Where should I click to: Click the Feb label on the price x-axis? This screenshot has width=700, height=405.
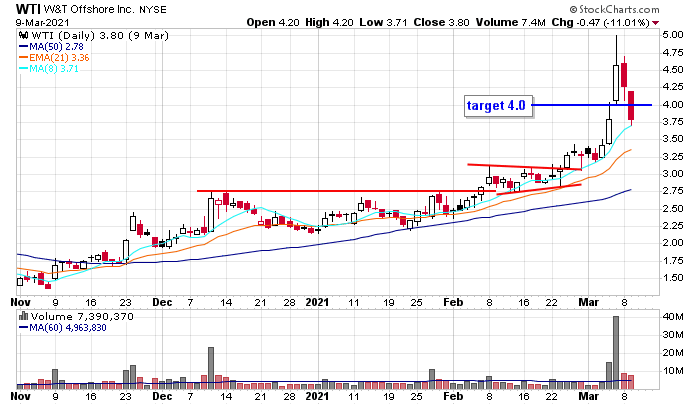point(454,302)
